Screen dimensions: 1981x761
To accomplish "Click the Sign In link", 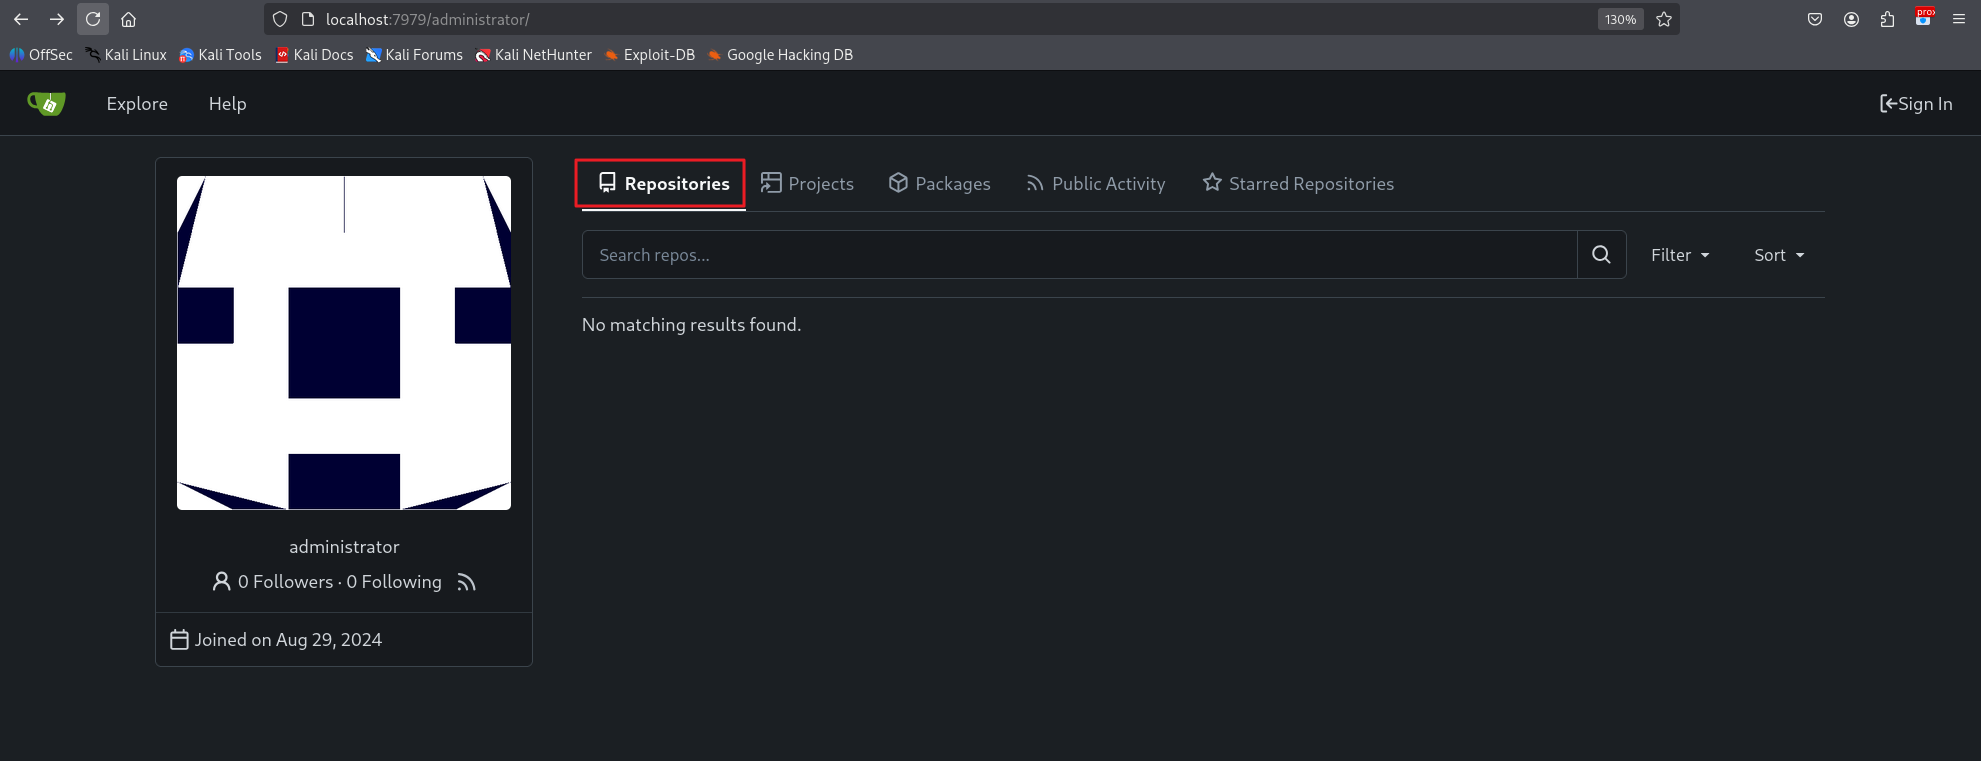I will 1915,104.
